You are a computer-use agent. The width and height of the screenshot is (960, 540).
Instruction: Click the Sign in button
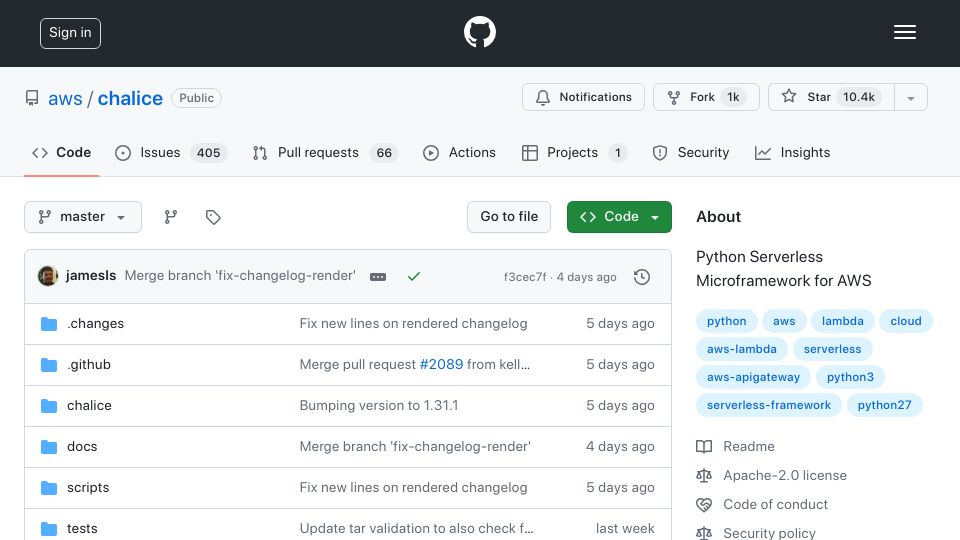70,33
